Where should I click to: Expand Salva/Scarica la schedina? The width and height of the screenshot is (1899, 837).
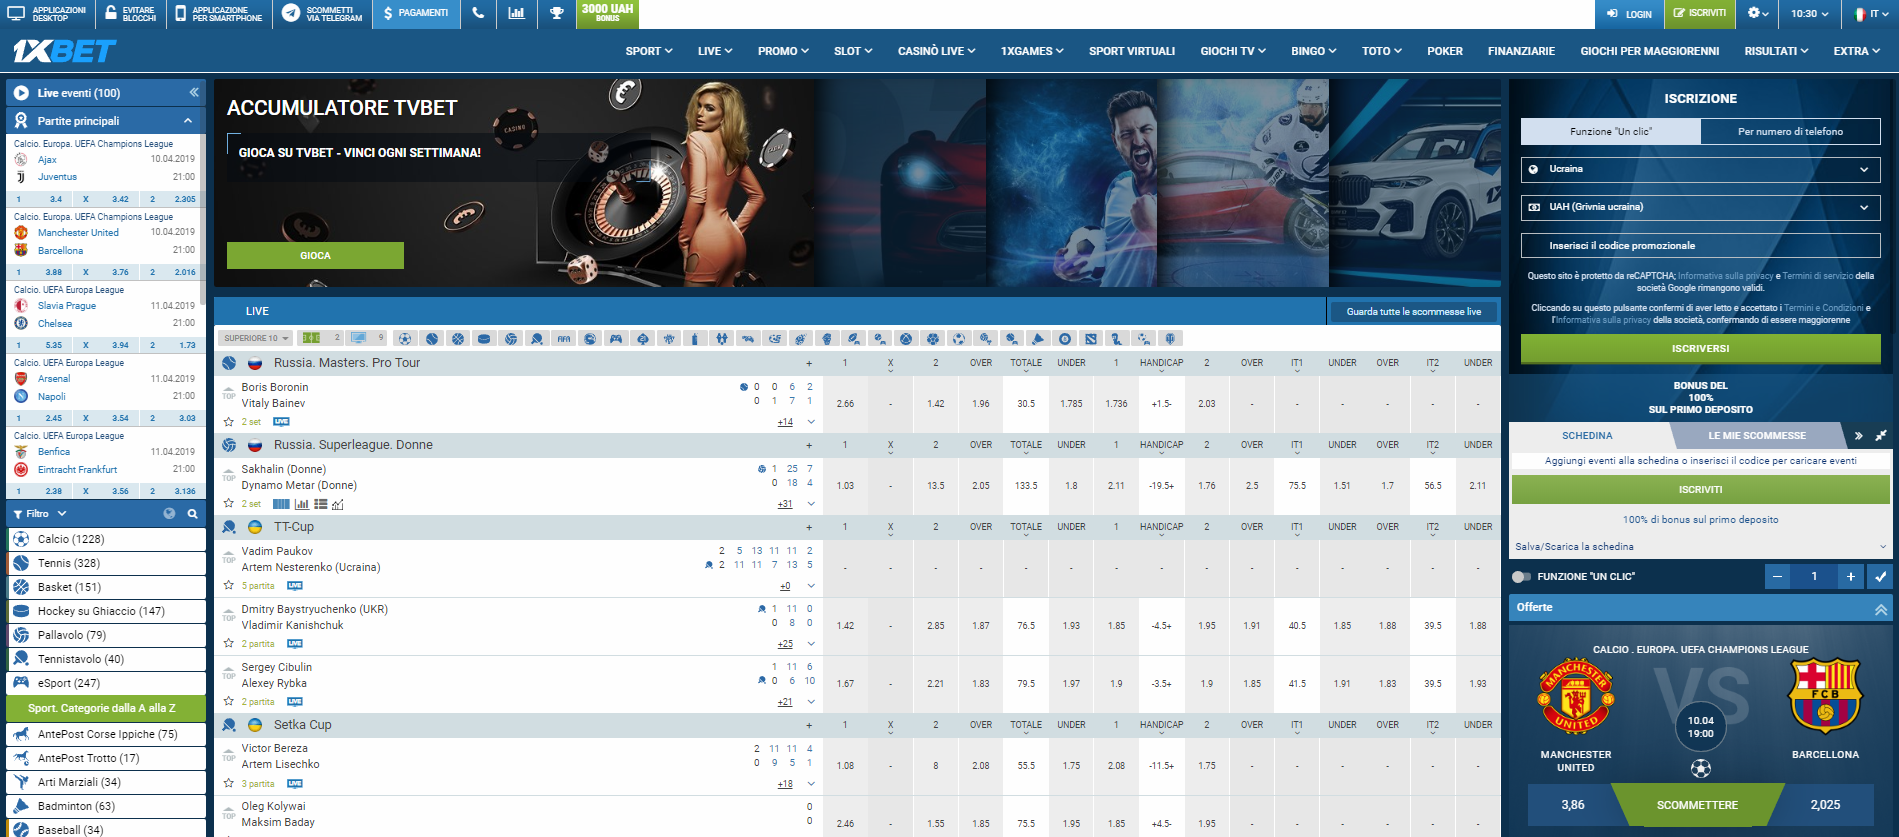pyautogui.click(x=1700, y=547)
